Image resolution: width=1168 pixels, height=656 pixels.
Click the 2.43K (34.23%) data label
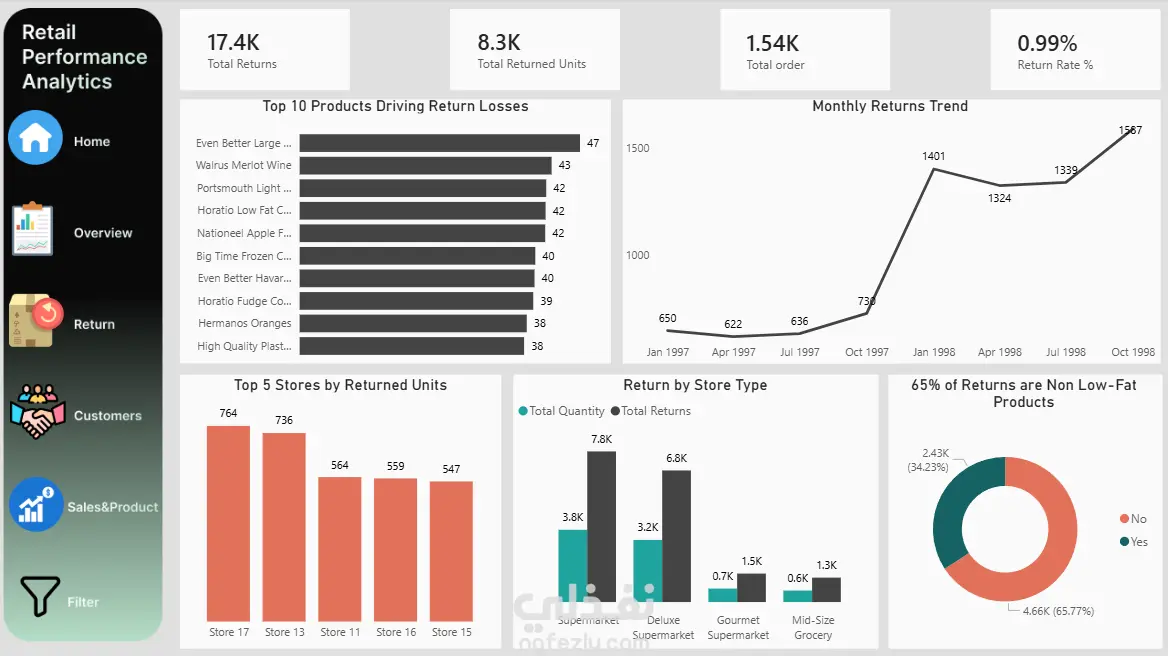(928, 460)
